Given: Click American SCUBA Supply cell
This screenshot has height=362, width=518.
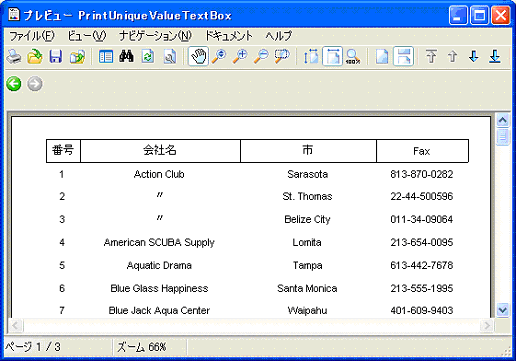Looking at the screenshot, I should [159, 243].
